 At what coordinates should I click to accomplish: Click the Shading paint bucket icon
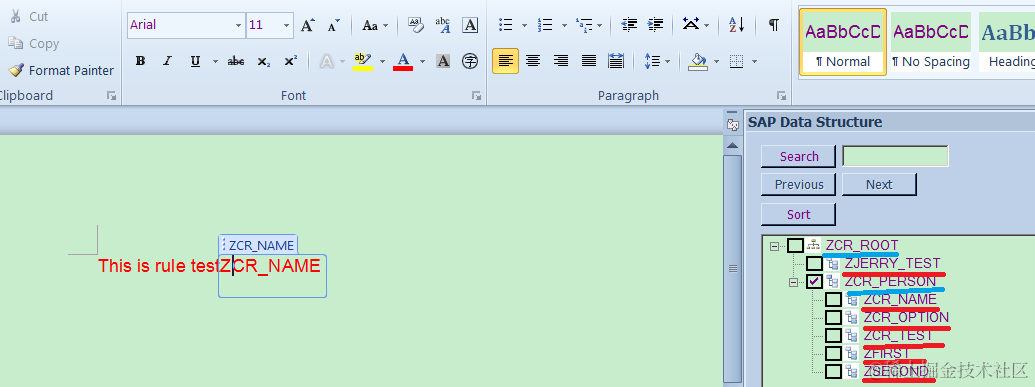[x=698, y=61]
